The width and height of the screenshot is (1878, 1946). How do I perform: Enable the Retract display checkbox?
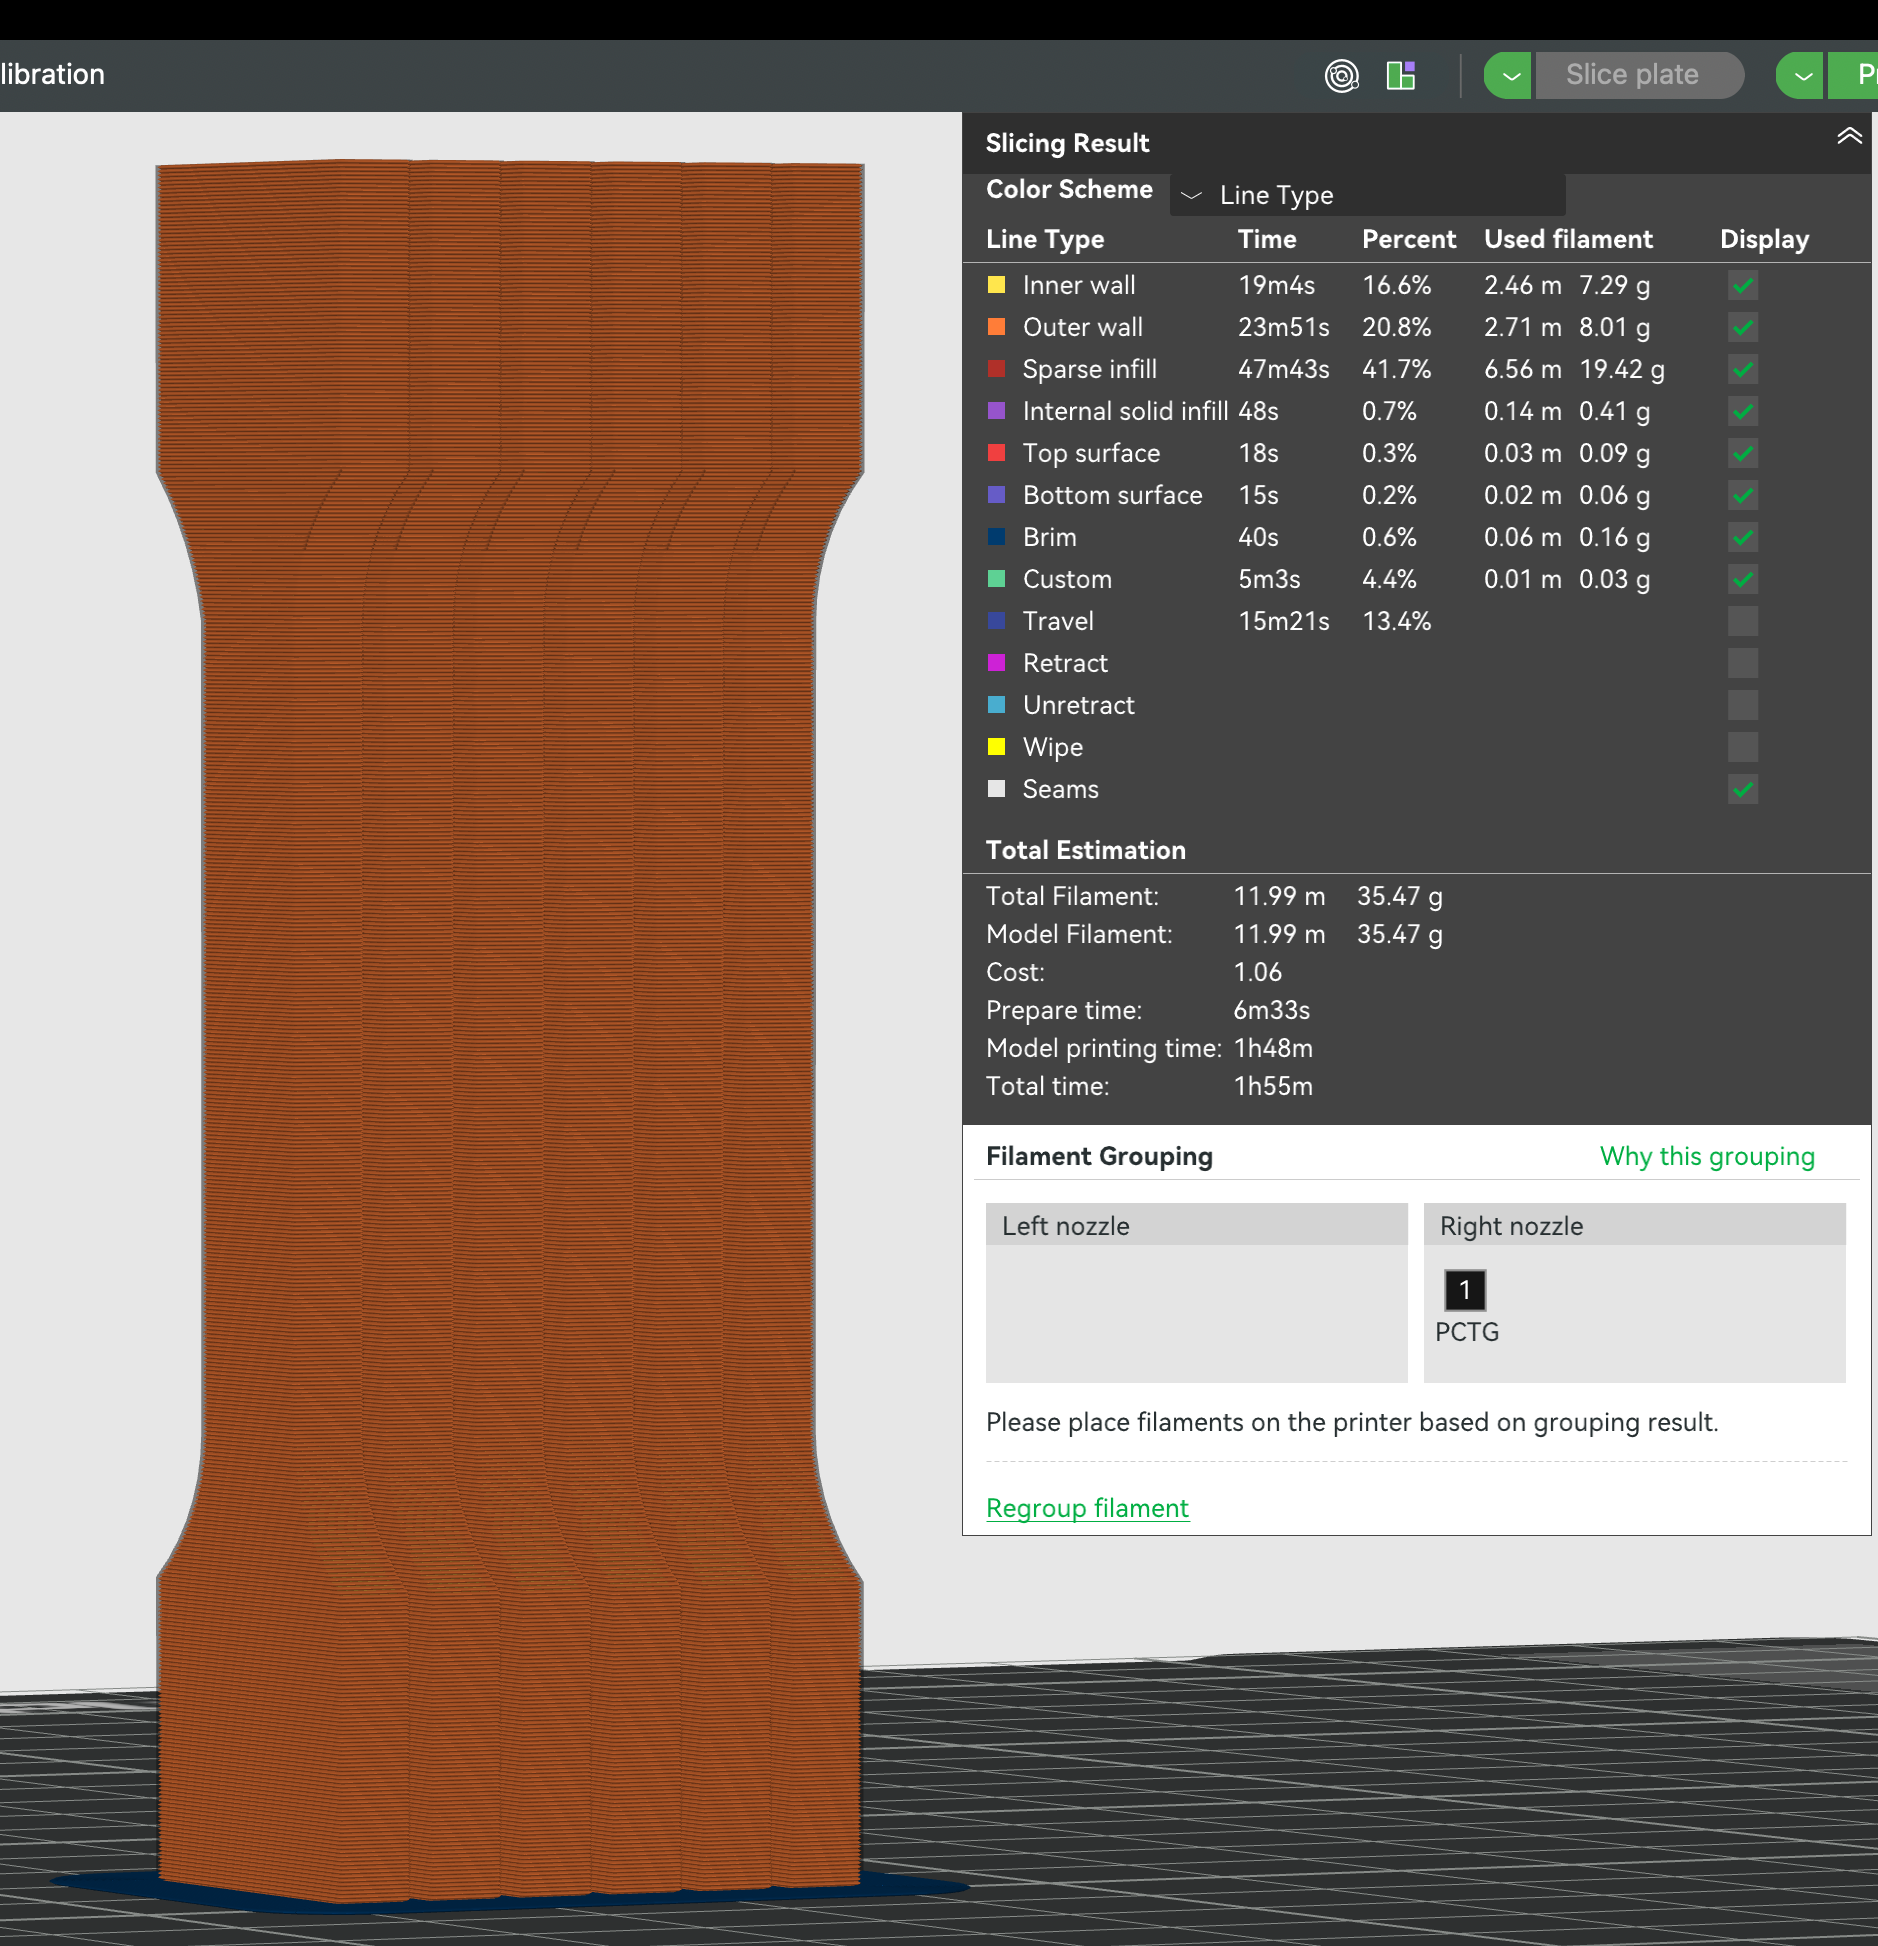[x=1741, y=663]
